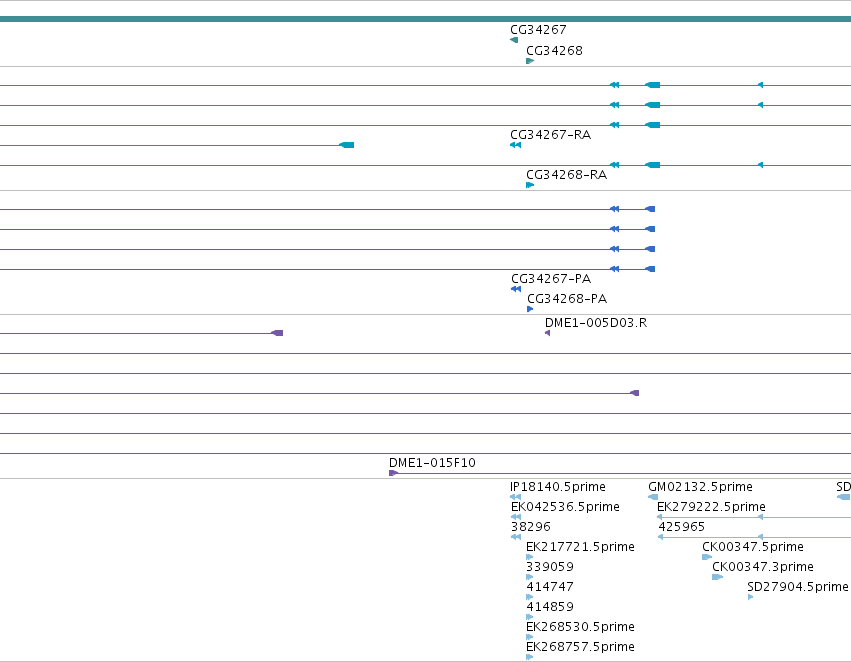
Task: Click the short teal transcript's exon block
Action: (x=347, y=145)
